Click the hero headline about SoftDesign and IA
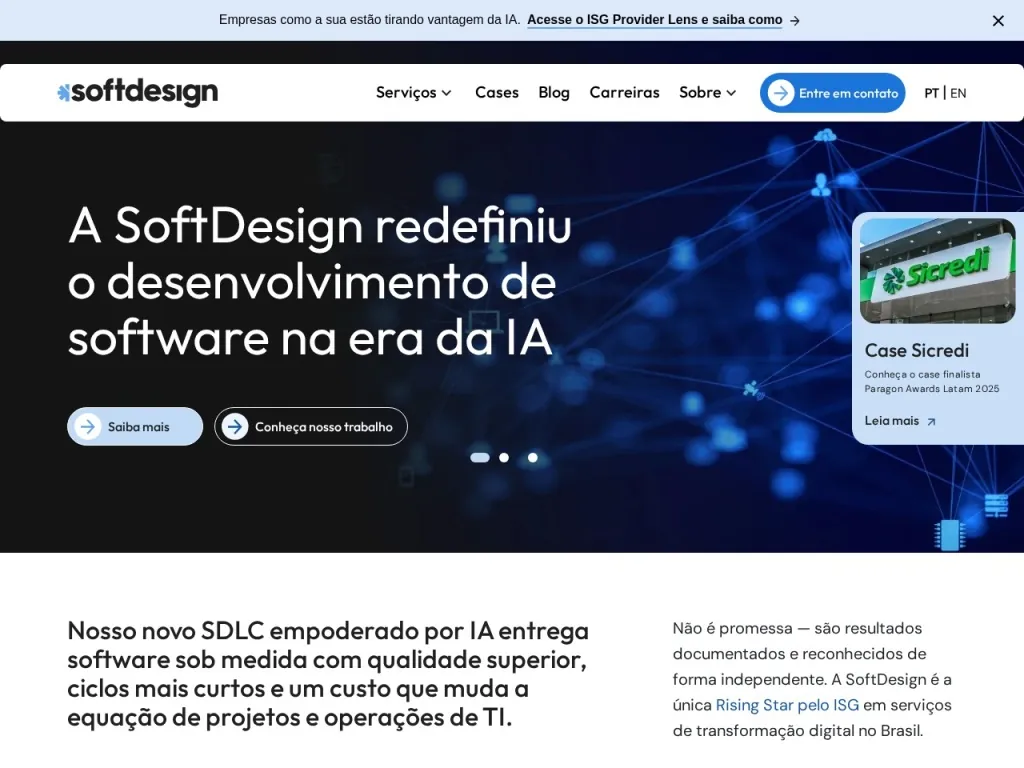 coord(319,281)
